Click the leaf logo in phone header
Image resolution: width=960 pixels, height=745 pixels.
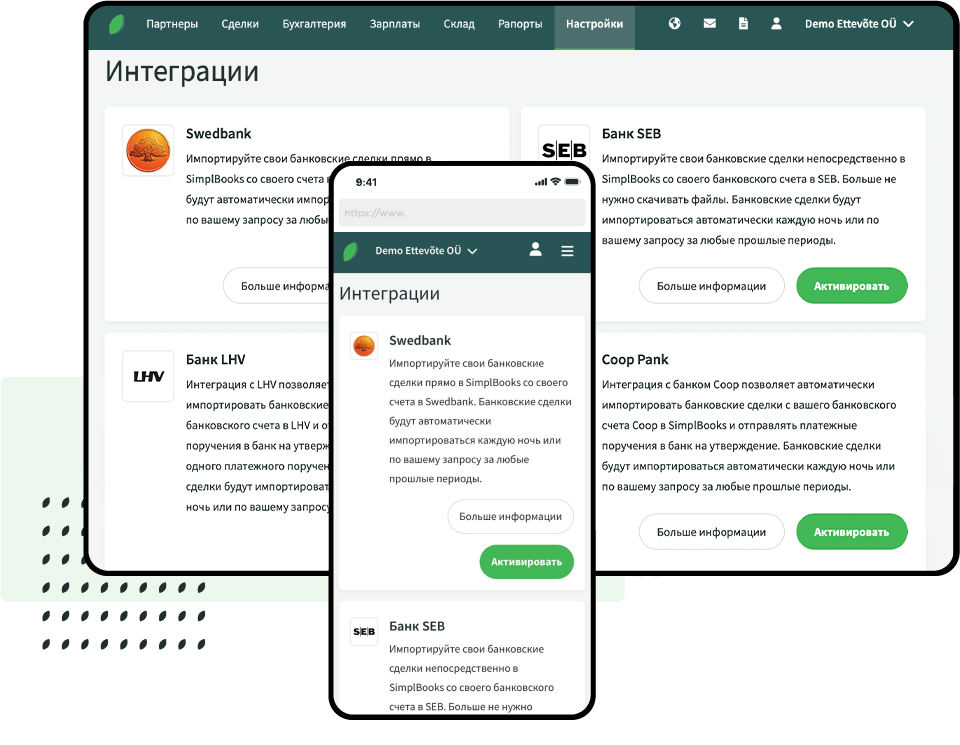coord(351,251)
